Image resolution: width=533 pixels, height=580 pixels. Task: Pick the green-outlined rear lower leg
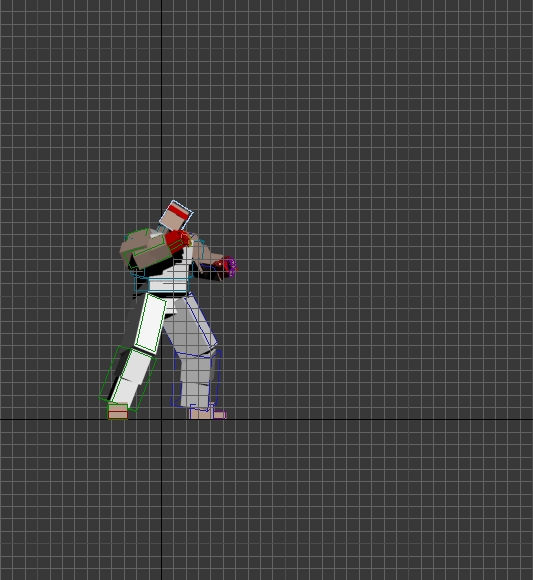[x=128, y=378]
